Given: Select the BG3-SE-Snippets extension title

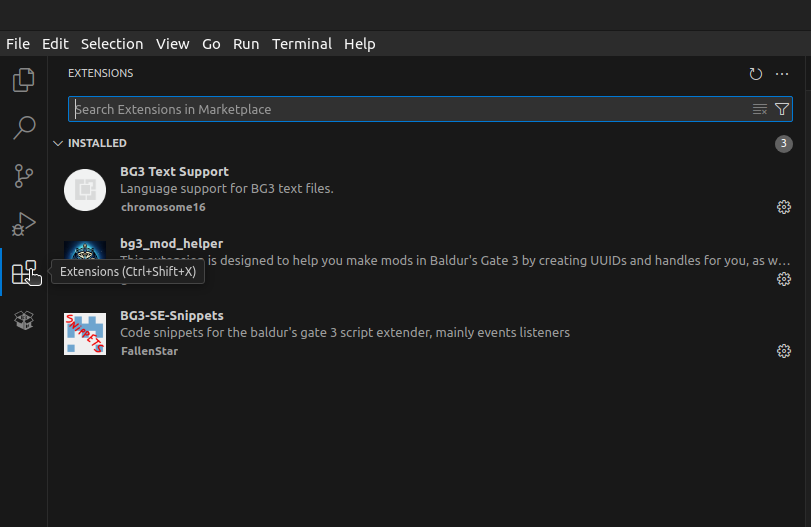Looking at the screenshot, I should coord(172,315).
